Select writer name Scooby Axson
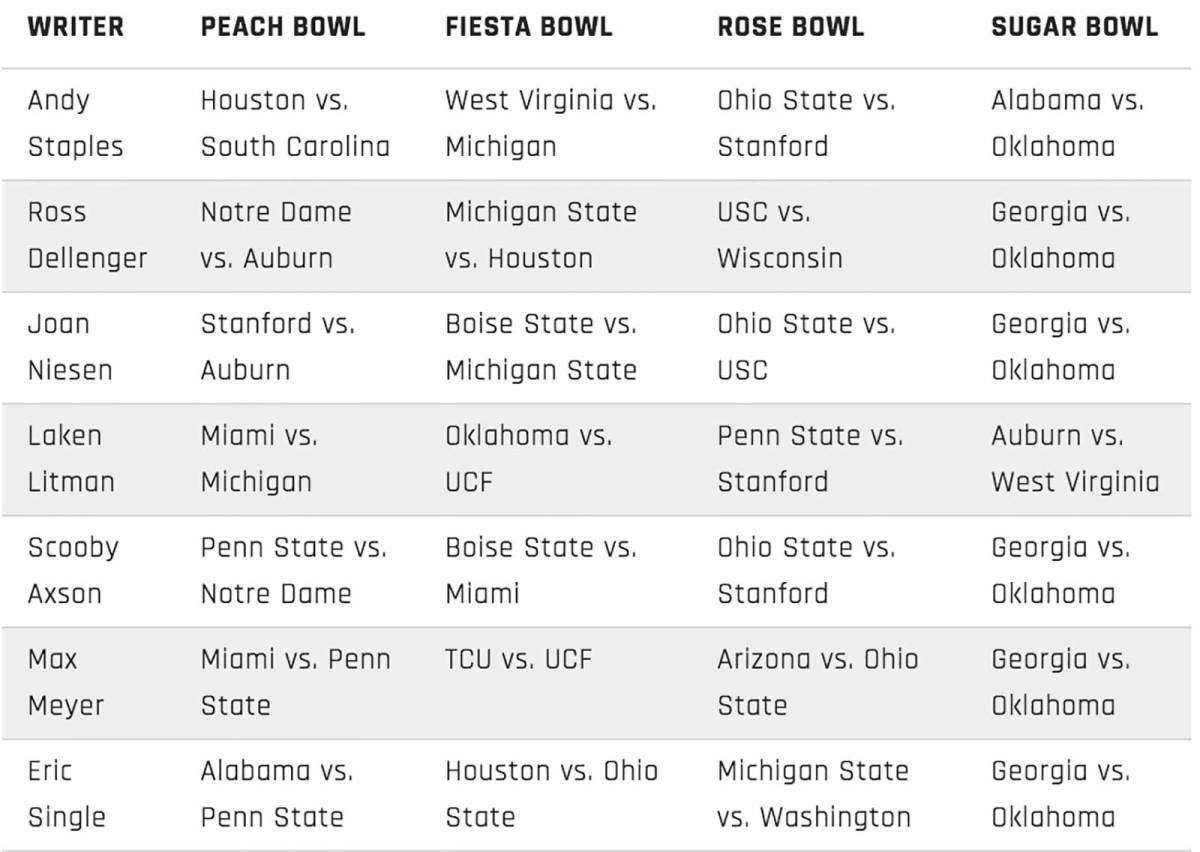 [x=72, y=571]
